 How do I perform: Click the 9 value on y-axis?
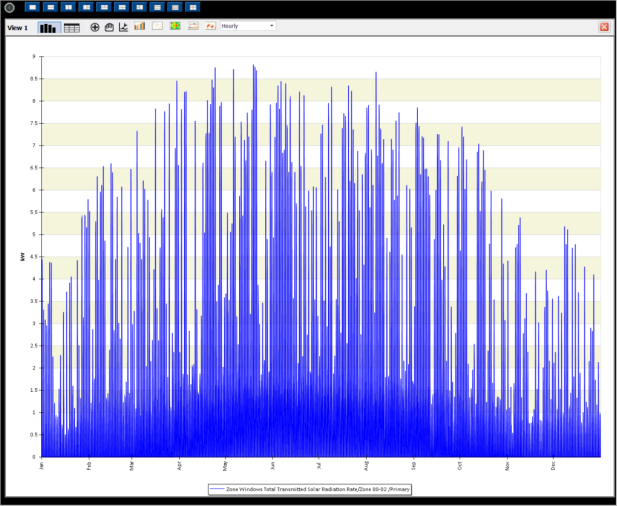[34, 57]
